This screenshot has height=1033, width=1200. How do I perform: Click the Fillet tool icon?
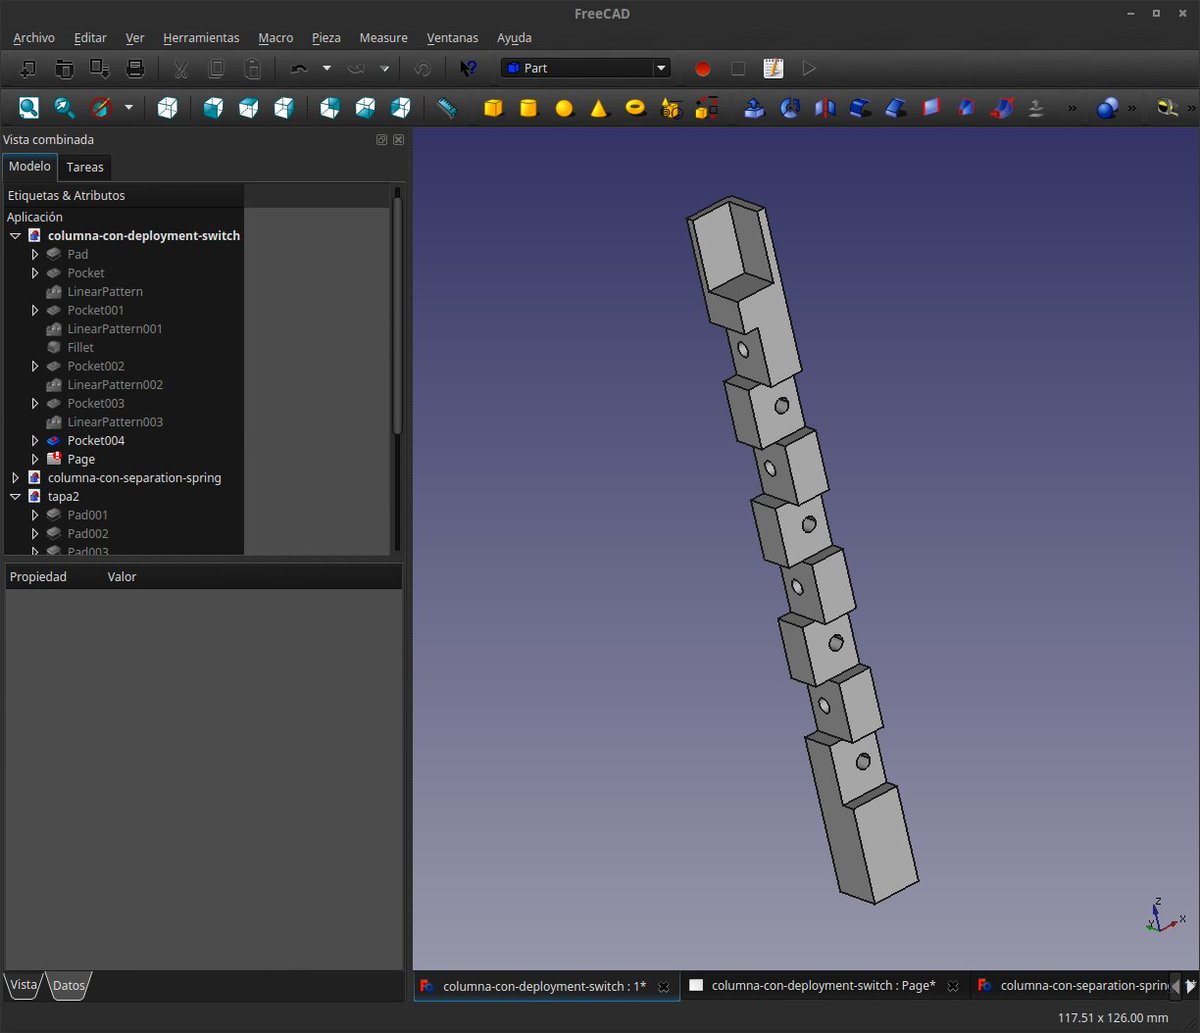coord(860,107)
